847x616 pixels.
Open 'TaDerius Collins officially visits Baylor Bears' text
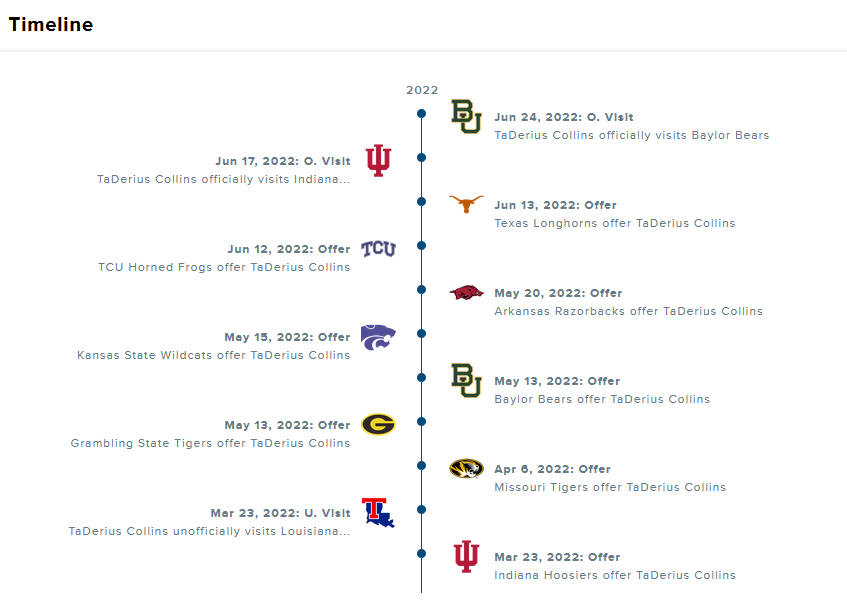click(631, 135)
